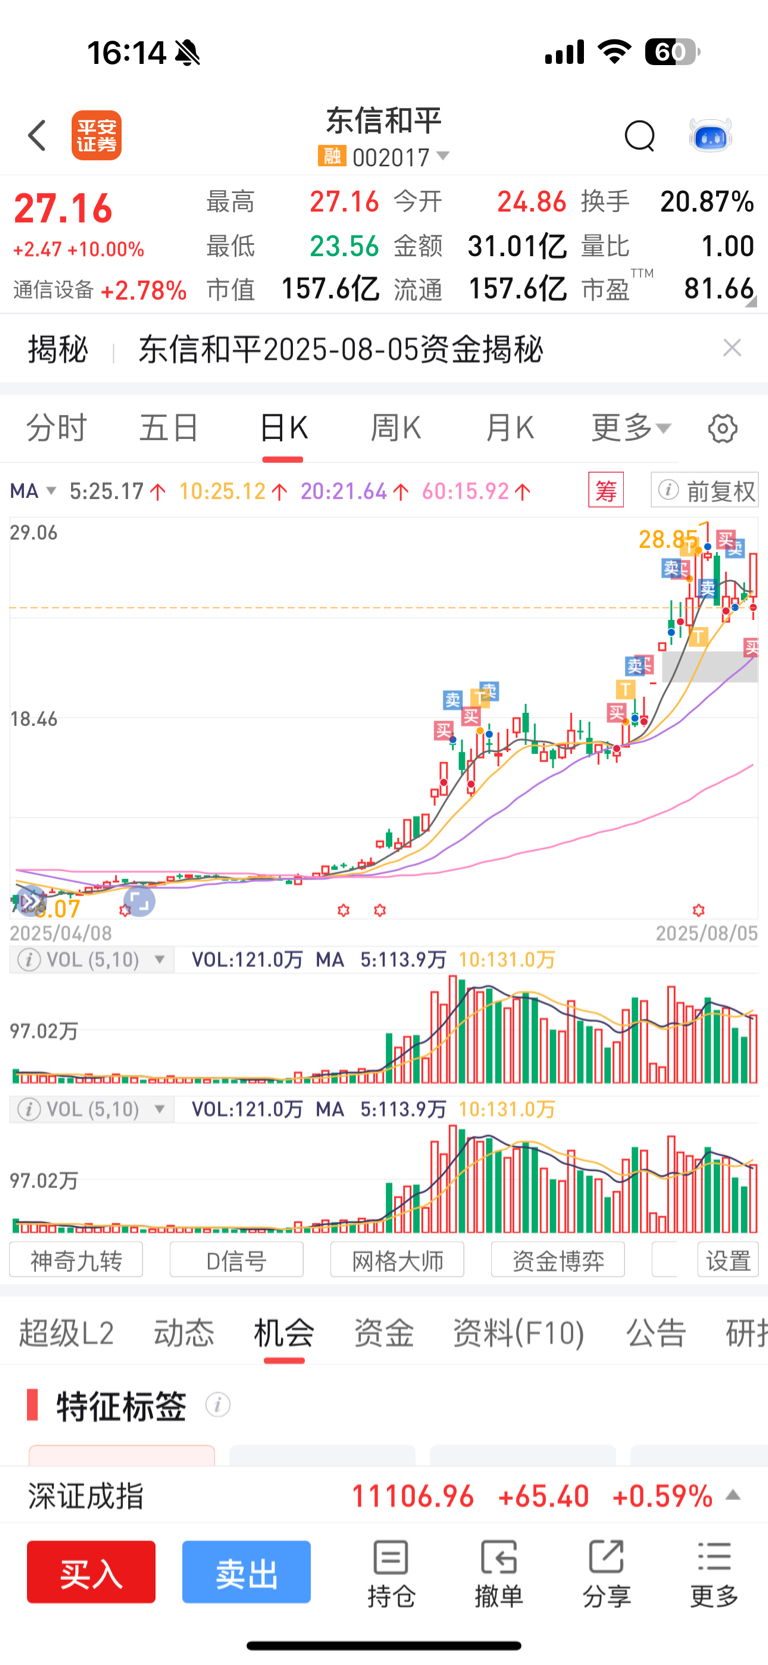Tap the 市盈 81.66 value
The image size is (768, 1665).
719,289
